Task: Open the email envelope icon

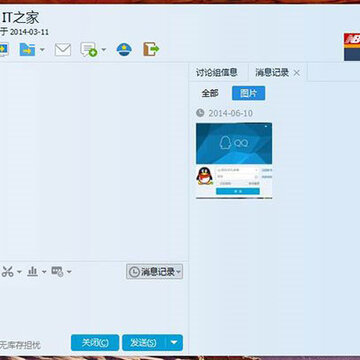Action: coord(63,50)
